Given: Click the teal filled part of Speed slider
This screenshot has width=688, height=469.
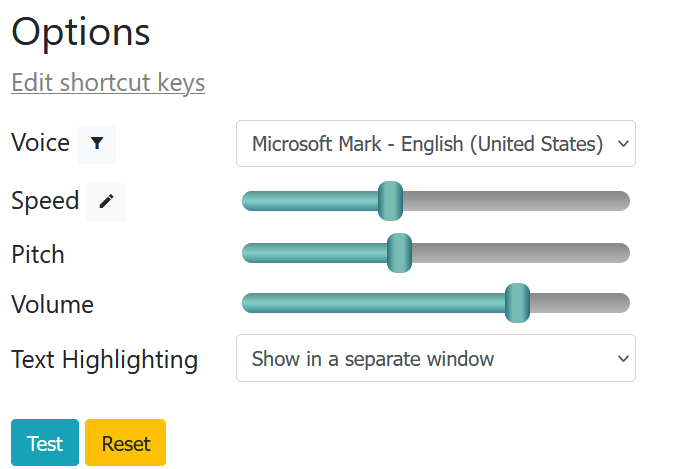Looking at the screenshot, I should (x=310, y=201).
